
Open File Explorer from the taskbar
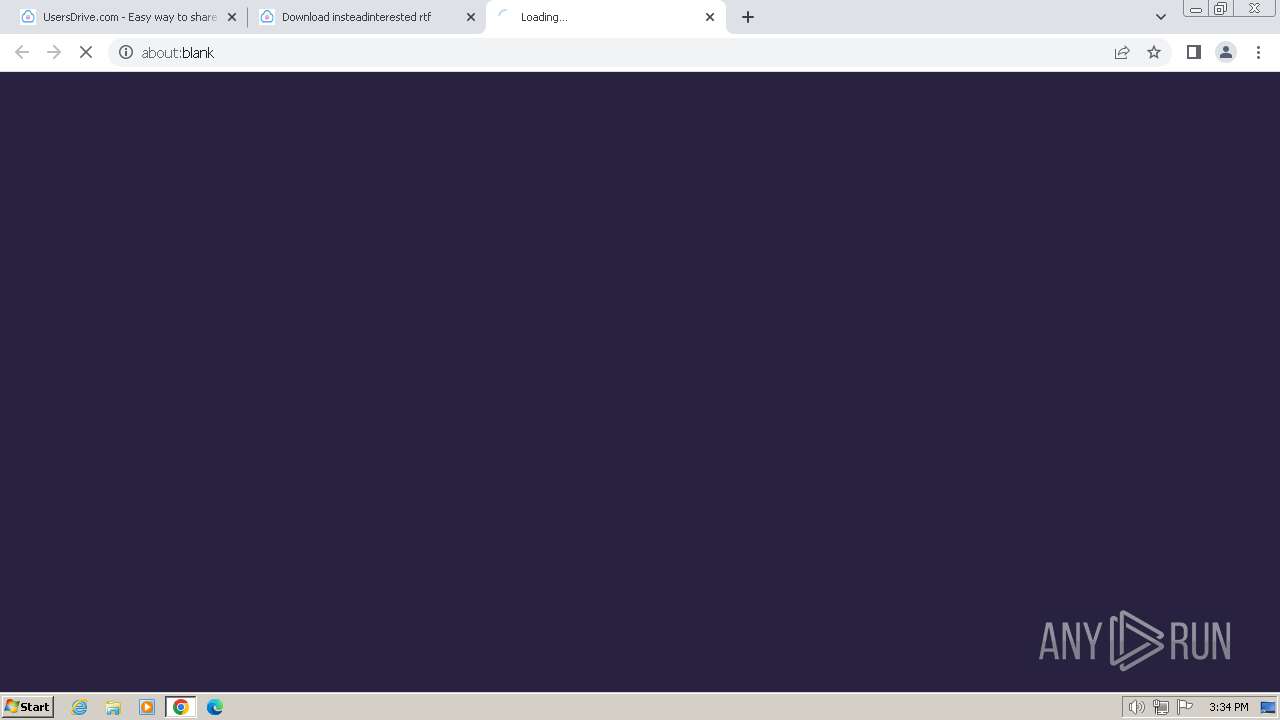(113, 707)
